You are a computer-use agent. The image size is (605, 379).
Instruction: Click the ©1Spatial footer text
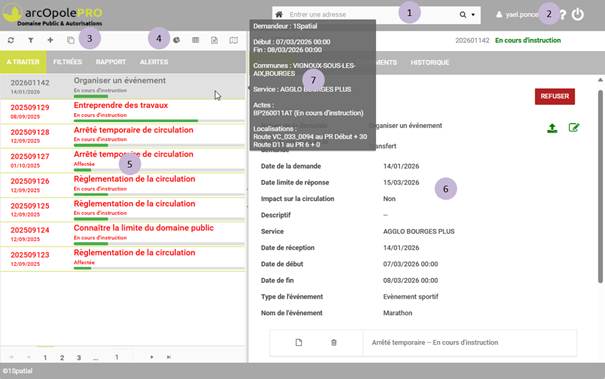tap(17, 371)
